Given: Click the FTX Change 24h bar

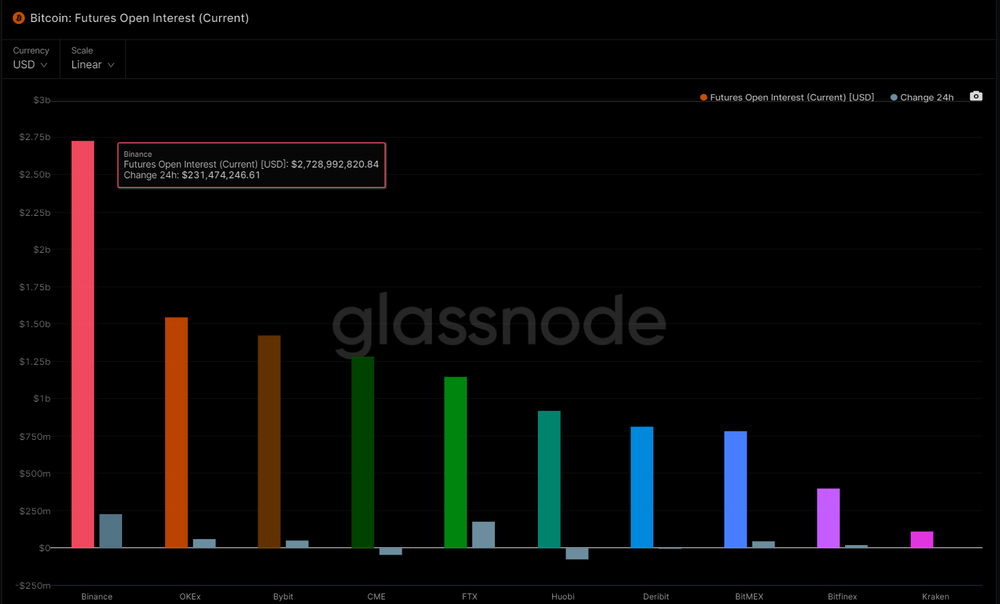Looking at the screenshot, I should click(x=483, y=534).
